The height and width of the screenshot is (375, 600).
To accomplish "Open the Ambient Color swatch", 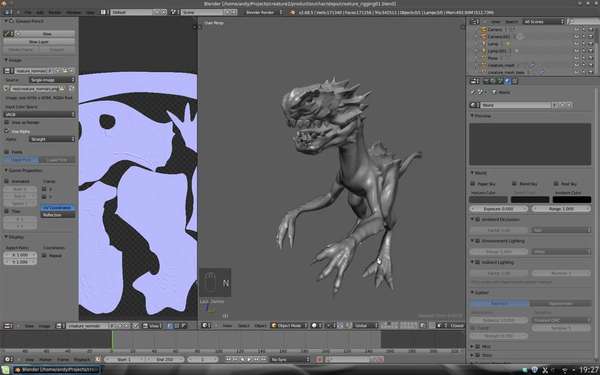I will pos(572,200).
